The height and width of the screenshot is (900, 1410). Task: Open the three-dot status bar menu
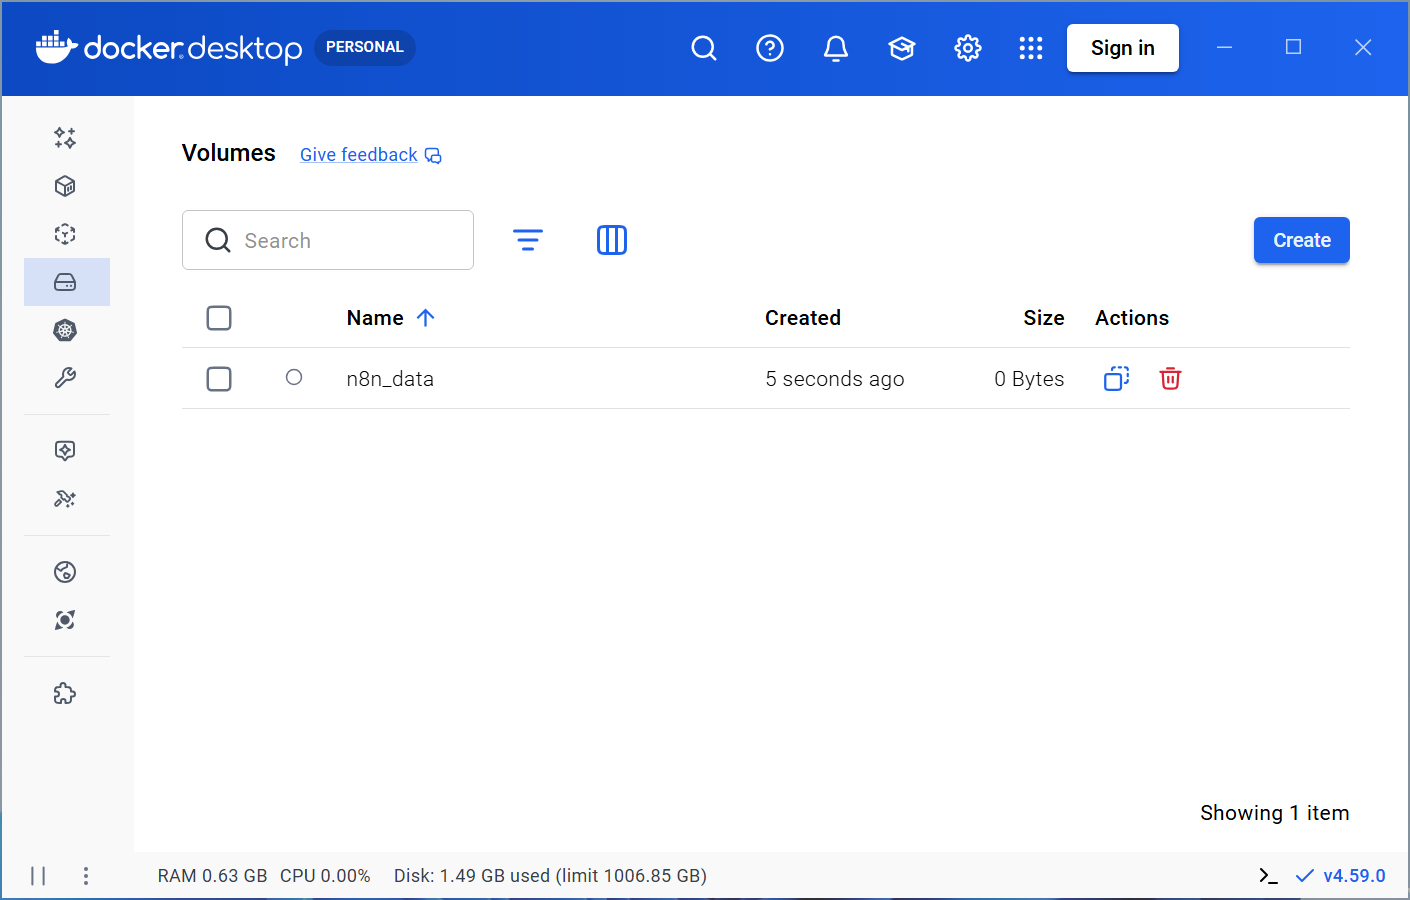(86, 875)
